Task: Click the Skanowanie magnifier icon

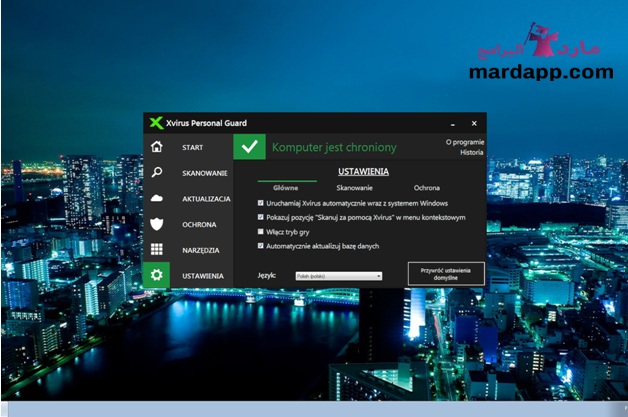Action: (157, 173)
